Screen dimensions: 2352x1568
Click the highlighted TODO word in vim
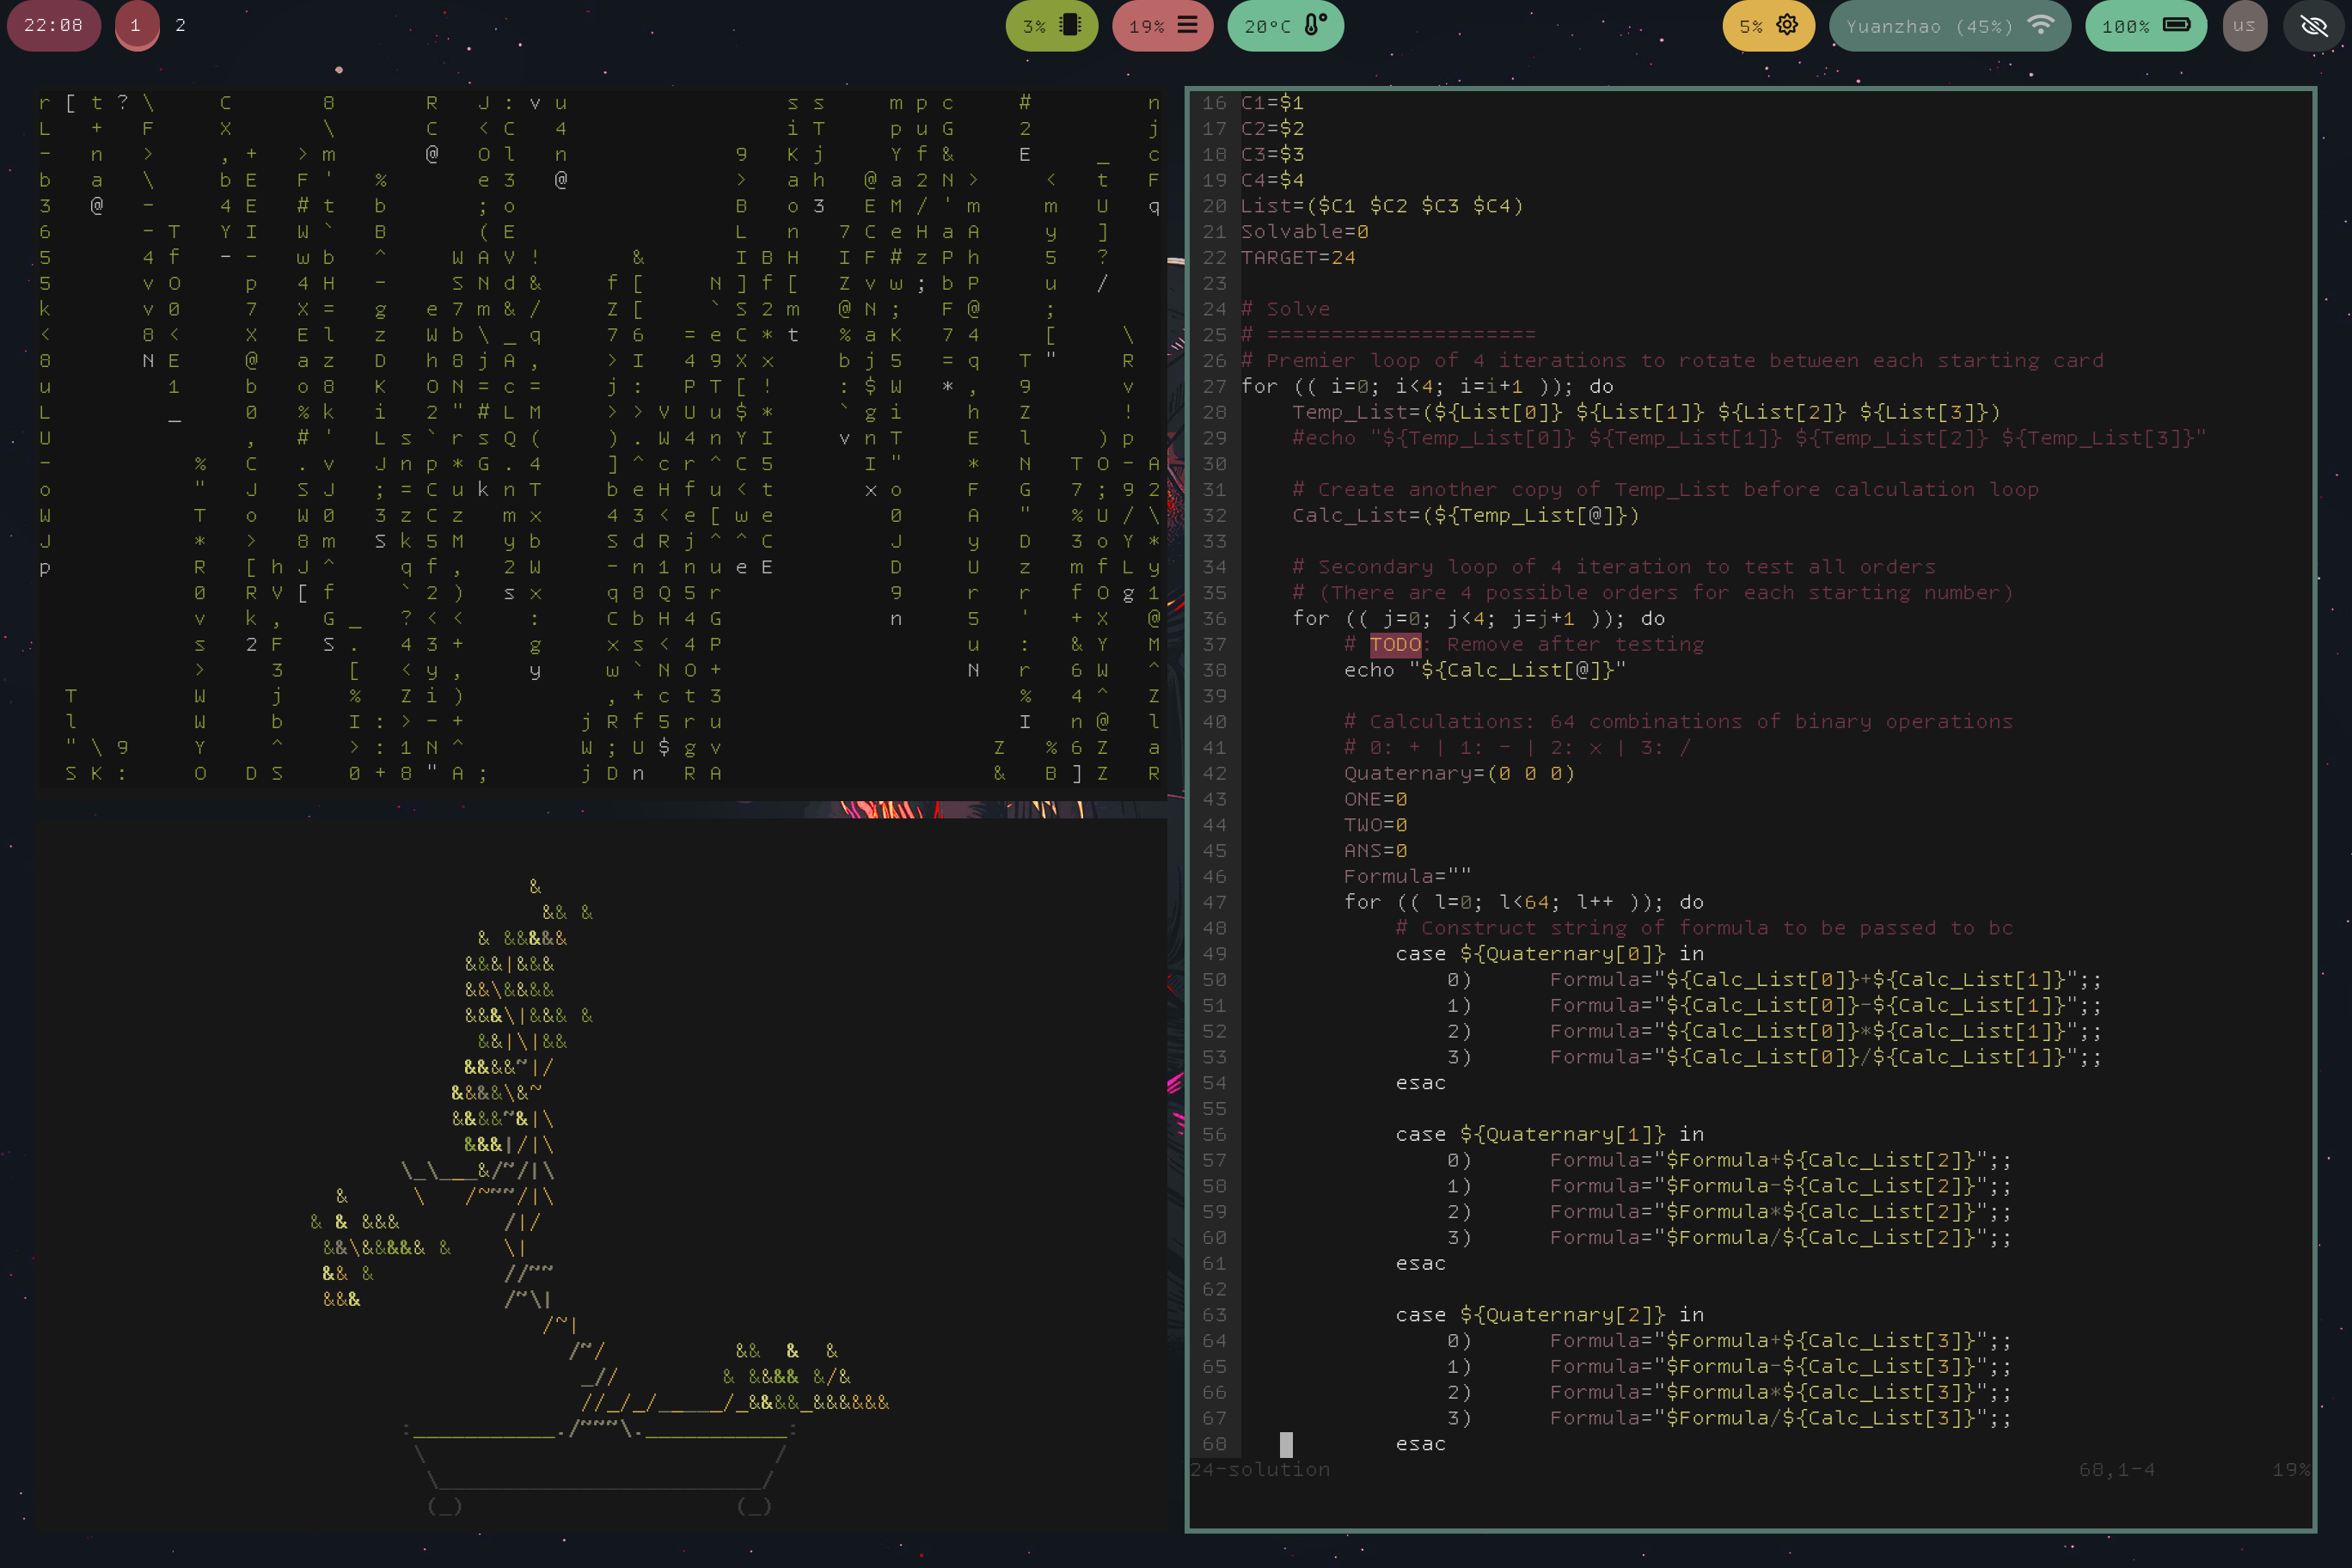[x=1395, y=644]
